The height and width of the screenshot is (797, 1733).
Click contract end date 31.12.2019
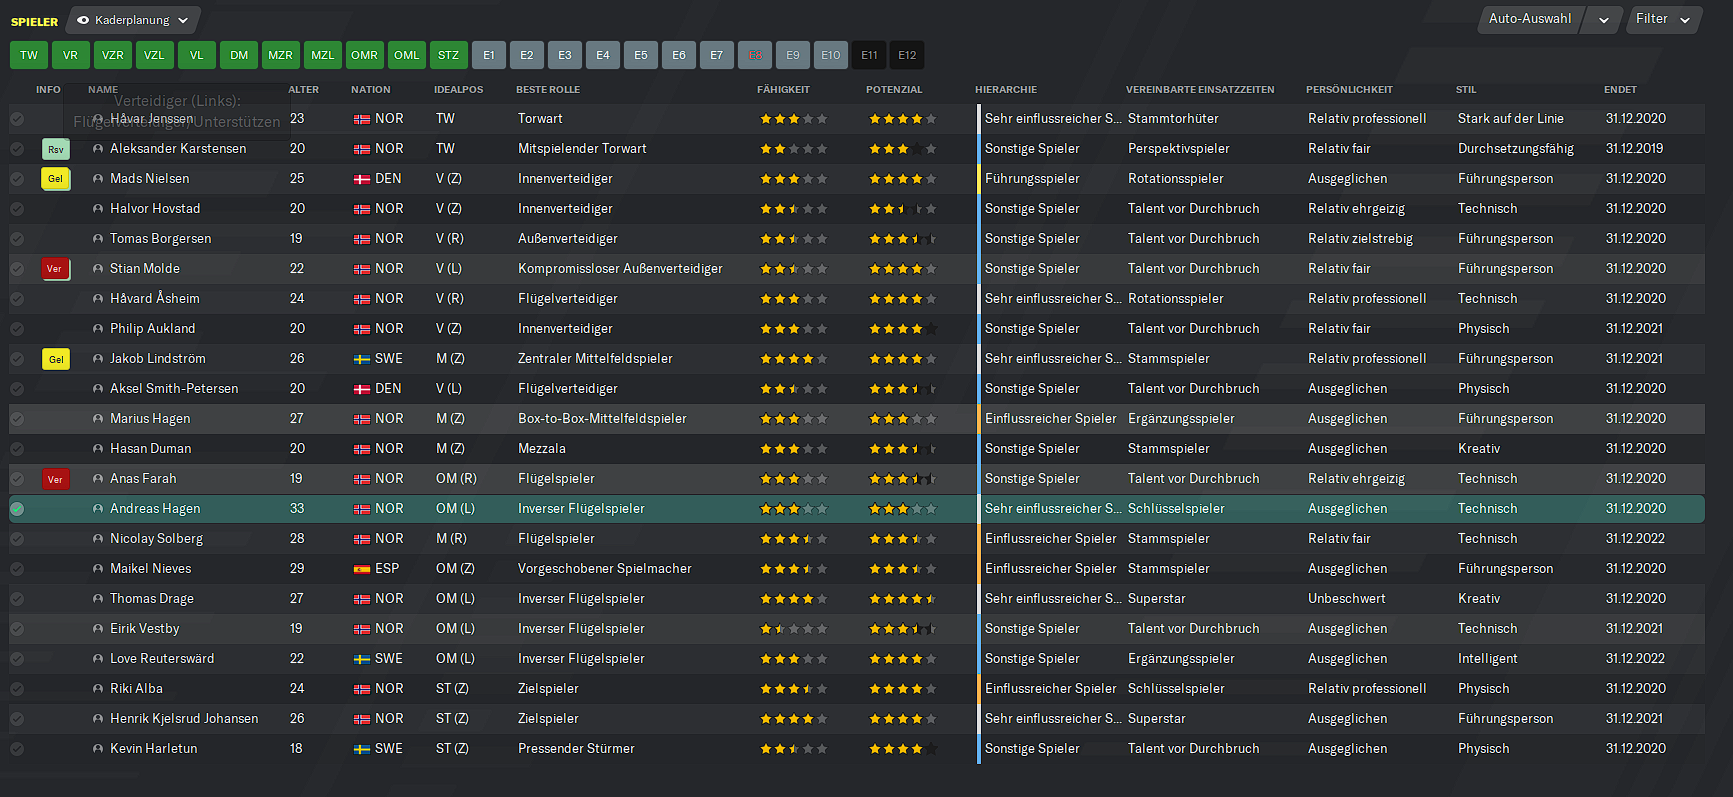point(1635,149)
